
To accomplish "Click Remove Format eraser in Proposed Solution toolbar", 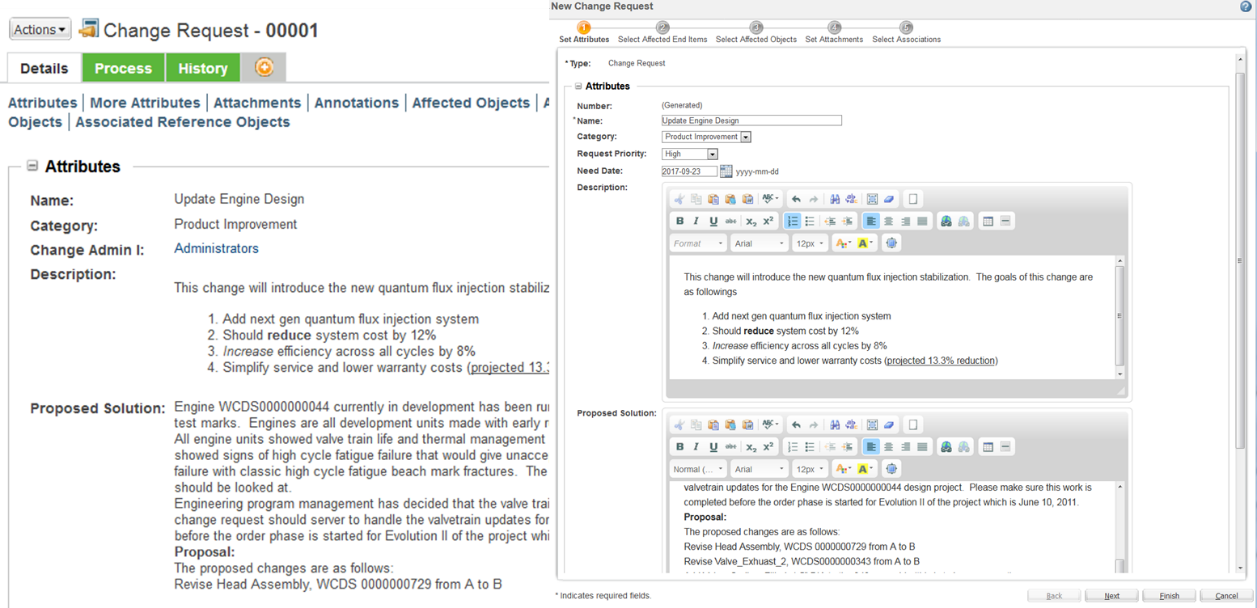I will pos(889,425).
